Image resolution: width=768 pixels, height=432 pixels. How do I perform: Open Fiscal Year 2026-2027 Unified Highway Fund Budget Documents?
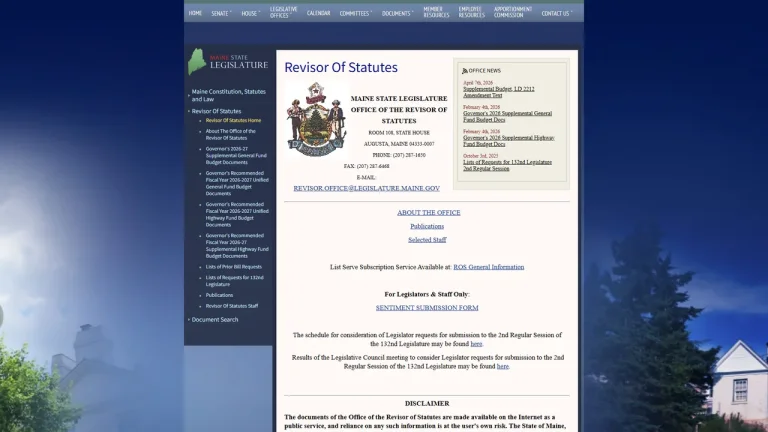pyautogui.click(x=237, y=215)
